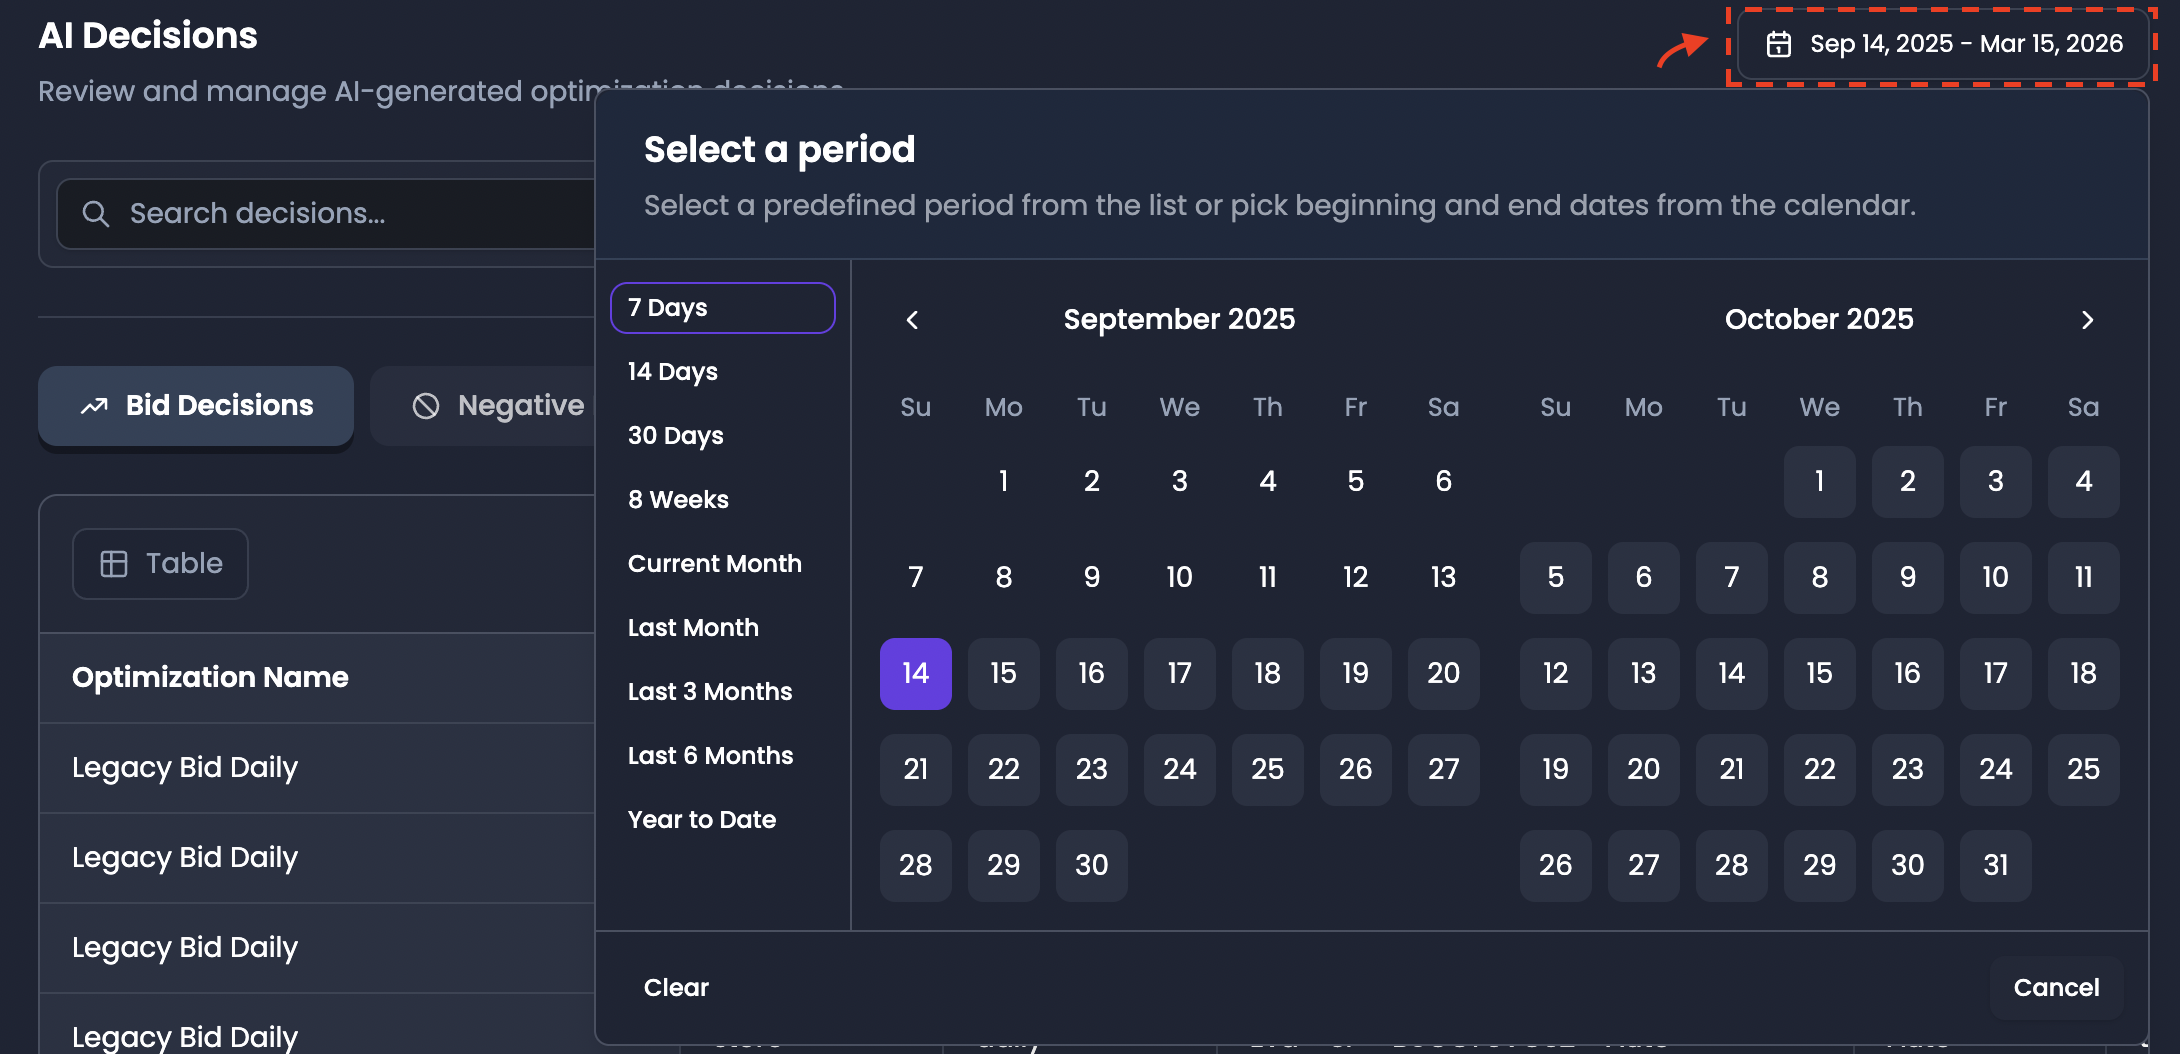Click the calendar icon in date range button
The height and width of the screenshot is (1054, 2180).
tap(1778, 44)
